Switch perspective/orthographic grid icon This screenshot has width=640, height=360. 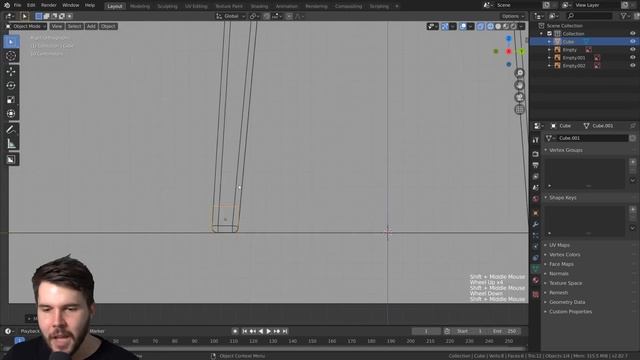click(520, 109)
